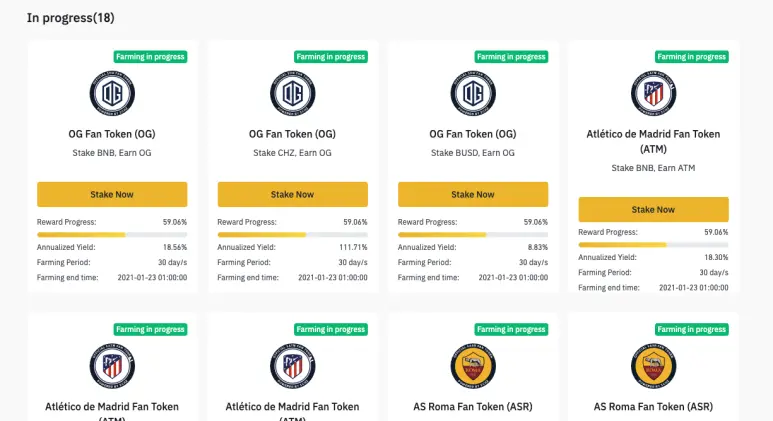Click the Farming in progress badge on the second bottom-row Atlético card
This screenshot has height=421, width=773.
tap(331, 329)
